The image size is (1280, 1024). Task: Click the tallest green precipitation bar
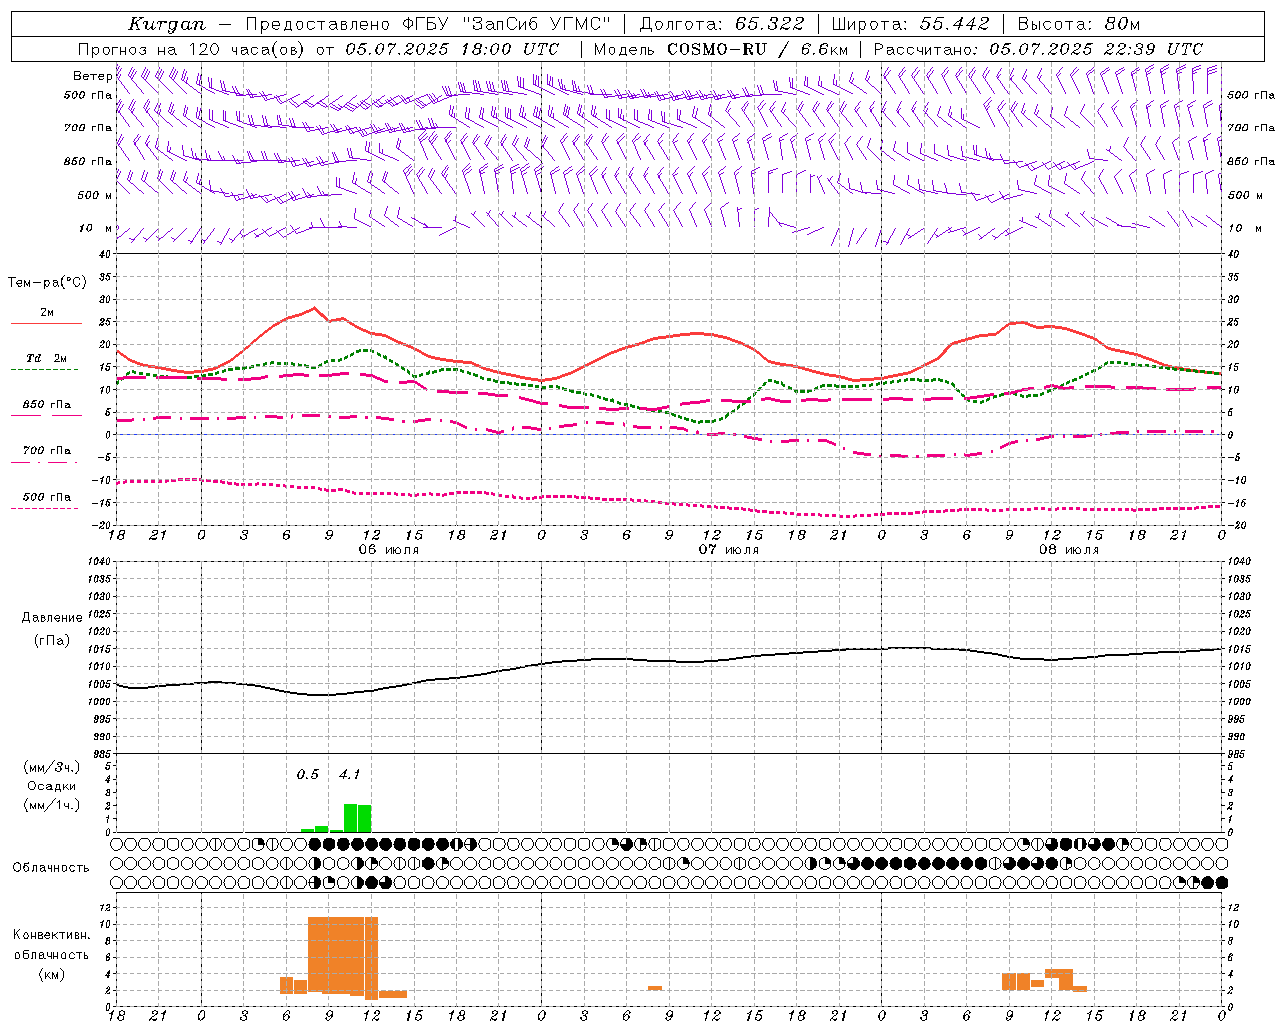[351, 818]
